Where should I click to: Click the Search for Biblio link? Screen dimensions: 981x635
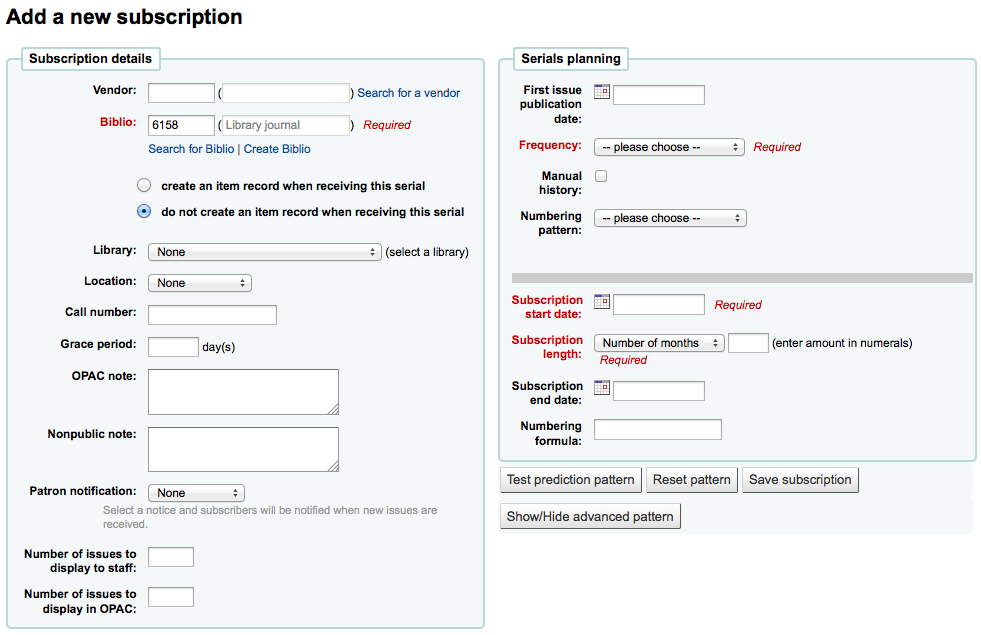(191, 149)
